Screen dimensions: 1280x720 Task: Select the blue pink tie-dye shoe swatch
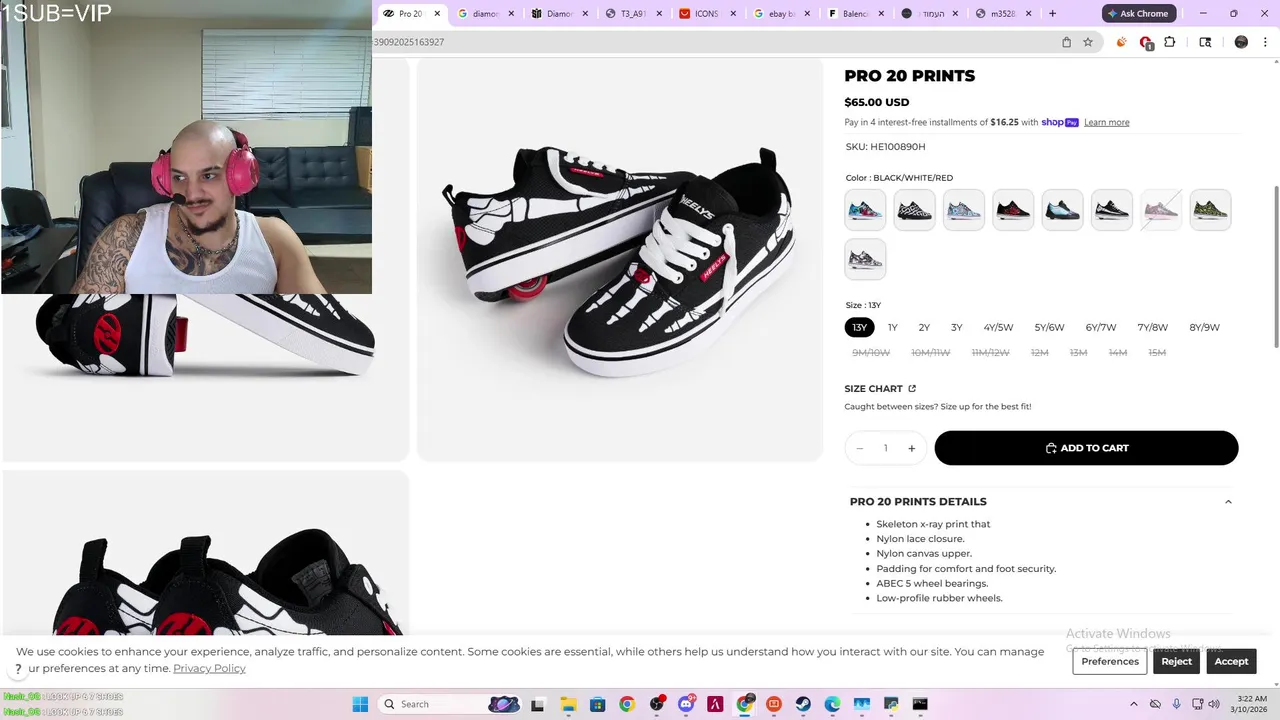point(865,210)
